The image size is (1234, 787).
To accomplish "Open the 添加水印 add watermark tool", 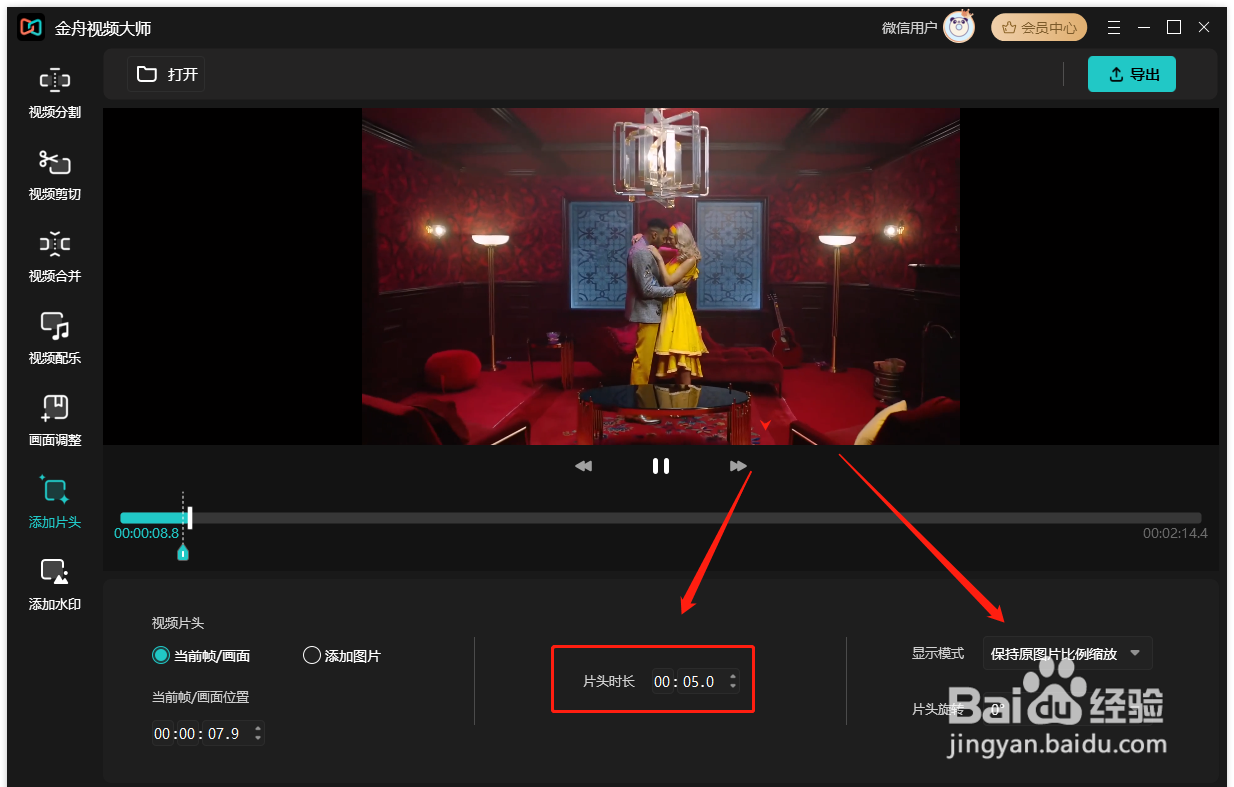I will pyautogui.click(x=55, y=586).
